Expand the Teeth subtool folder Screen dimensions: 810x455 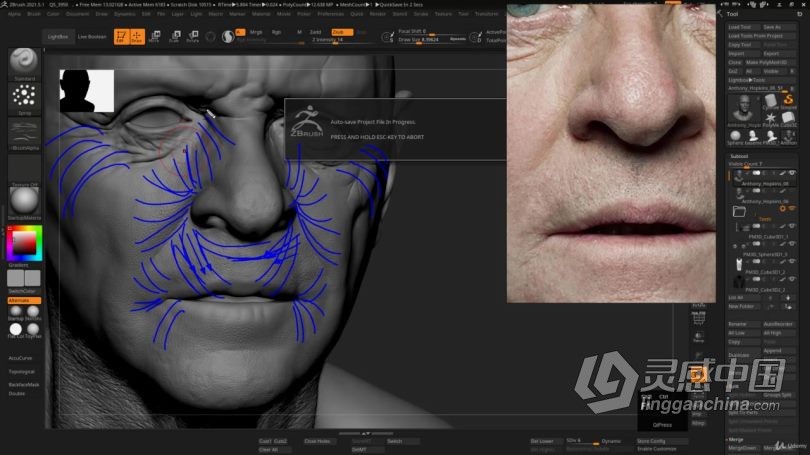(739, 211)
